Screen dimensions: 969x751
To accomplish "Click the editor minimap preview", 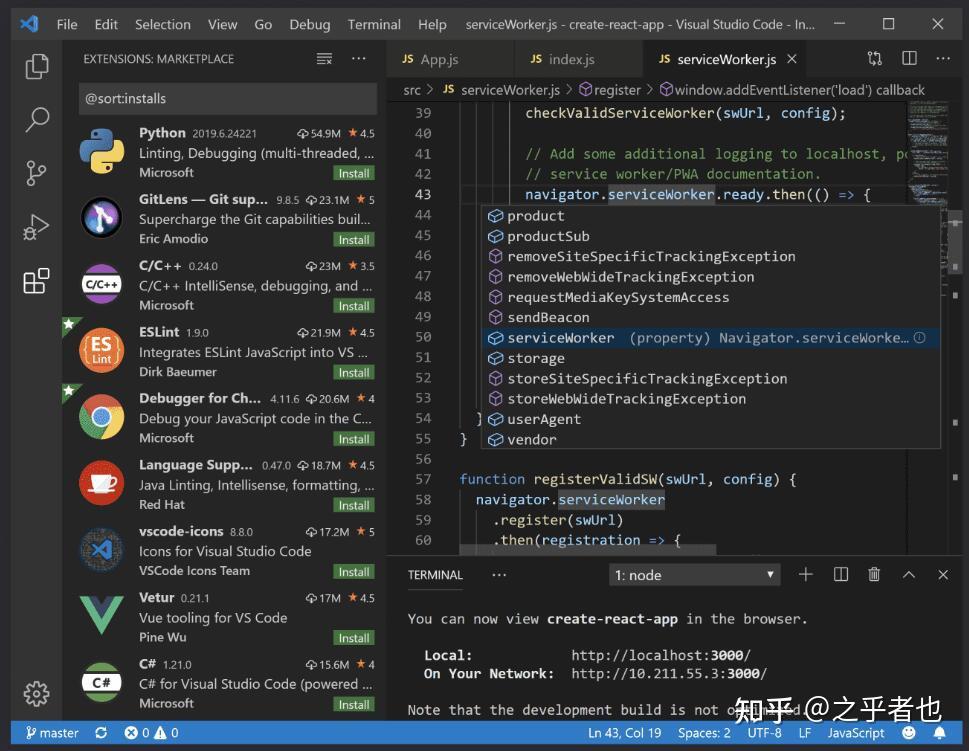I will pos(927,155).
